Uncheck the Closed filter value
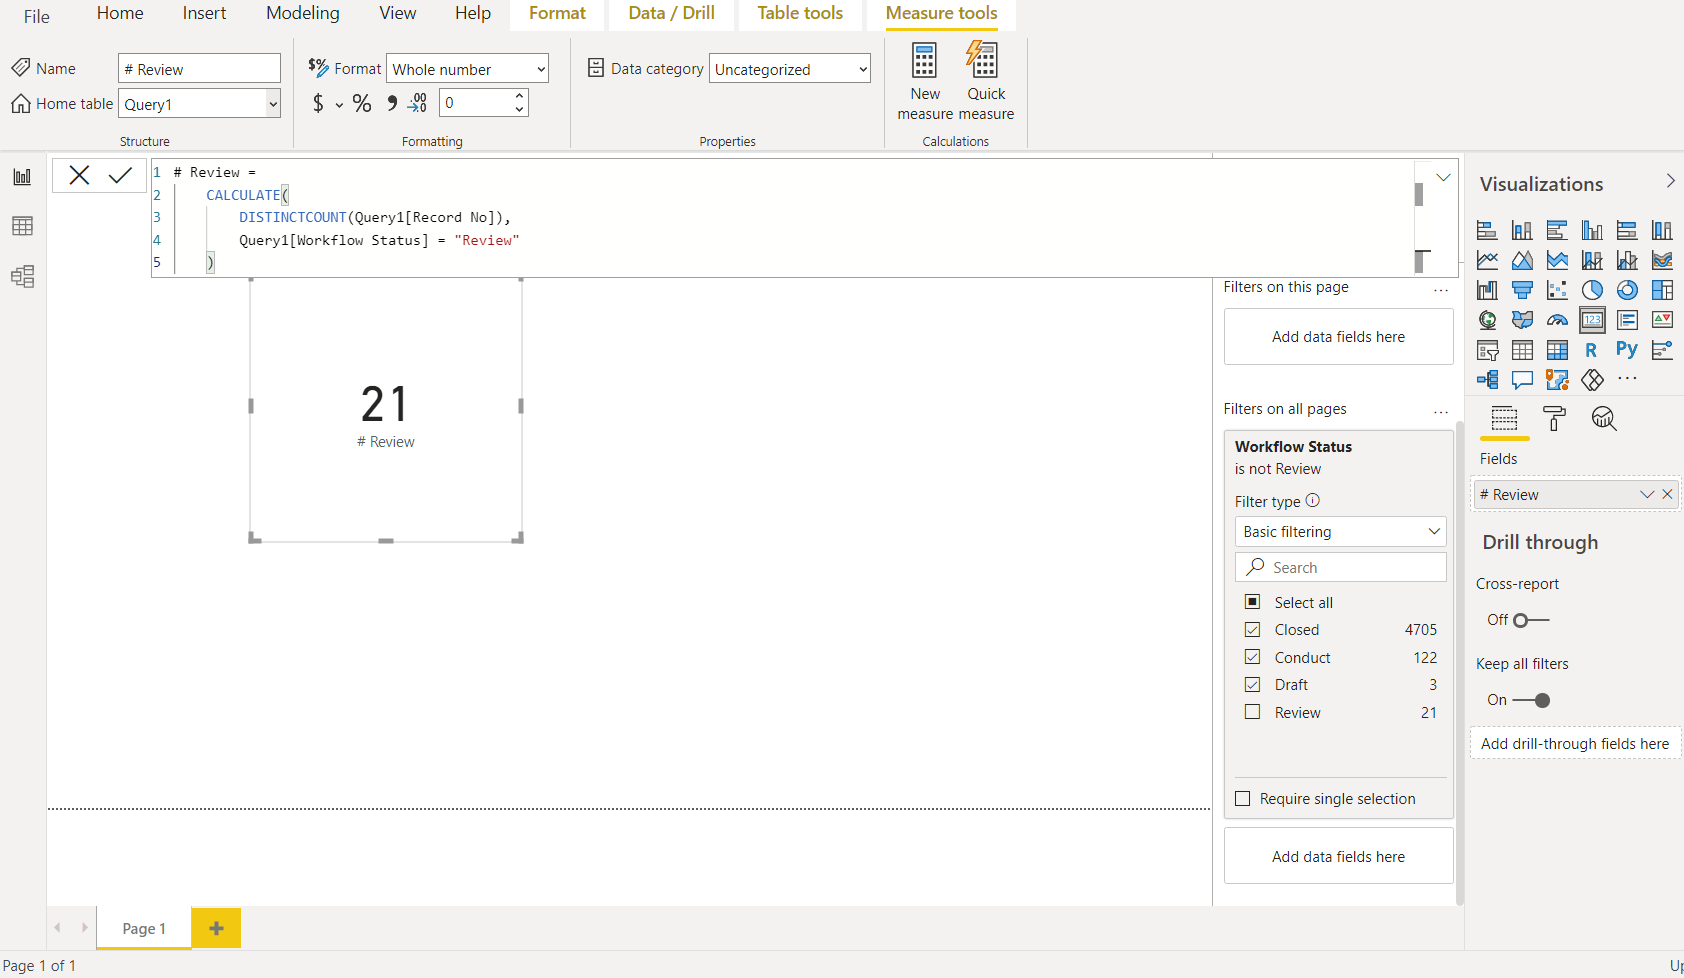 click(1252, 630)
